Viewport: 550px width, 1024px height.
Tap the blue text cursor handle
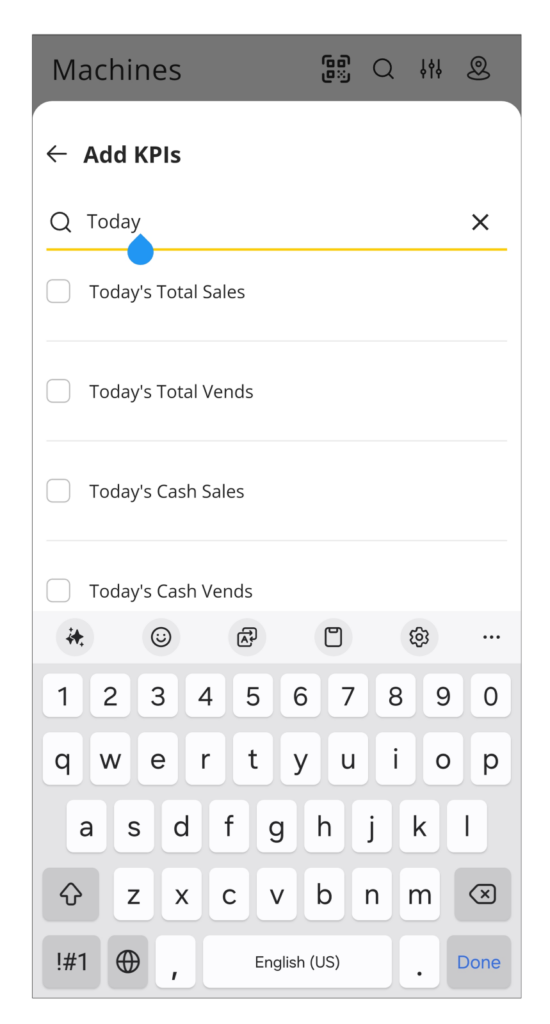click(x=140, y=250)
